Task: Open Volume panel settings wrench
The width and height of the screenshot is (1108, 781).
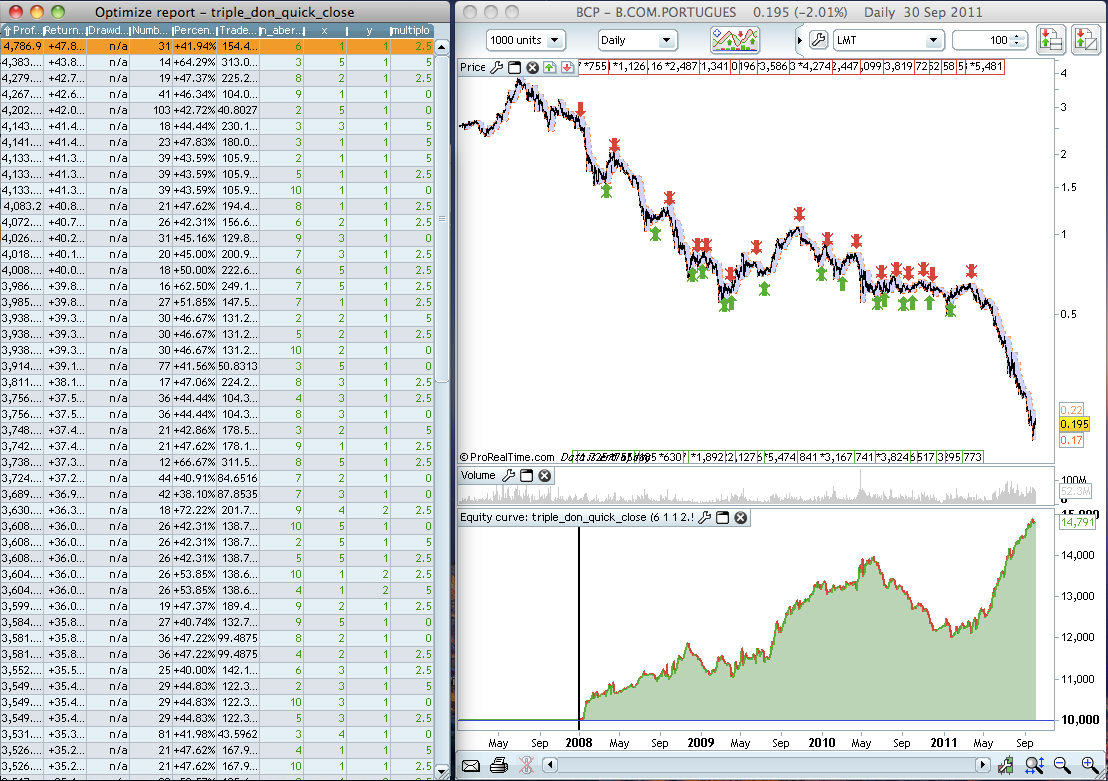Action: pyautogui.click(x=508, y=476)
